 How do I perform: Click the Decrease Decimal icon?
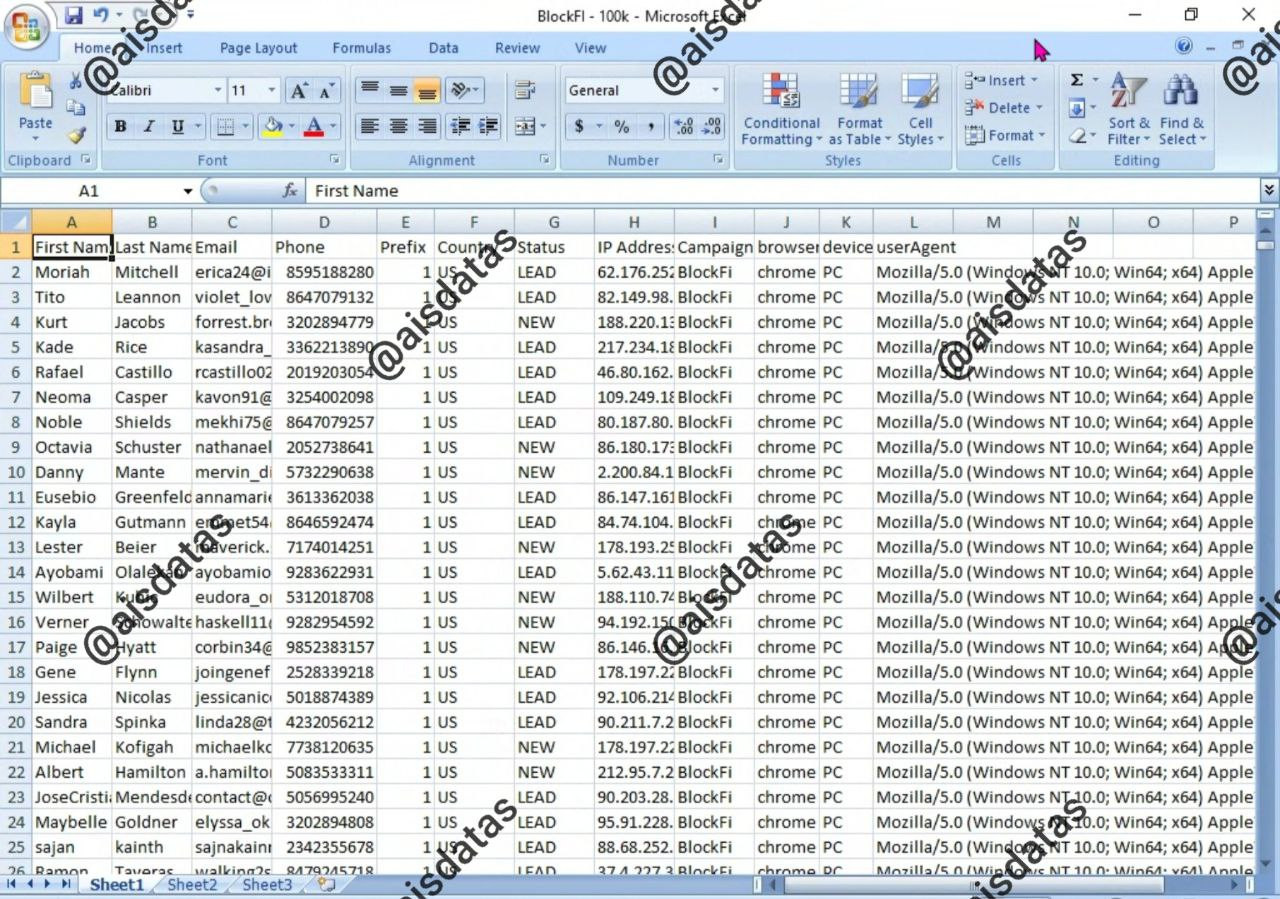point(712,126)
